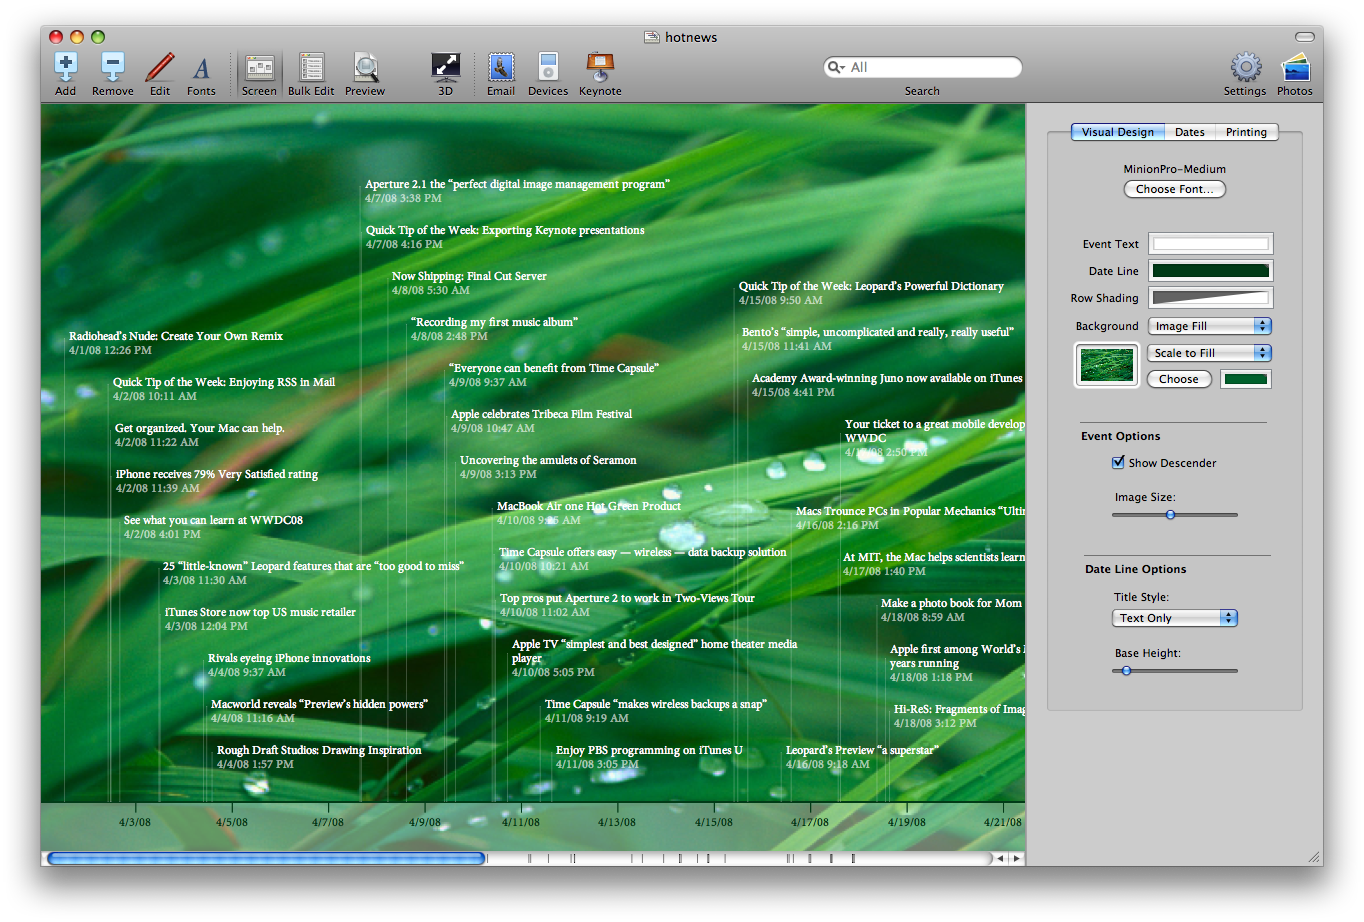Switch to the Dates tab

[1190, 132]
